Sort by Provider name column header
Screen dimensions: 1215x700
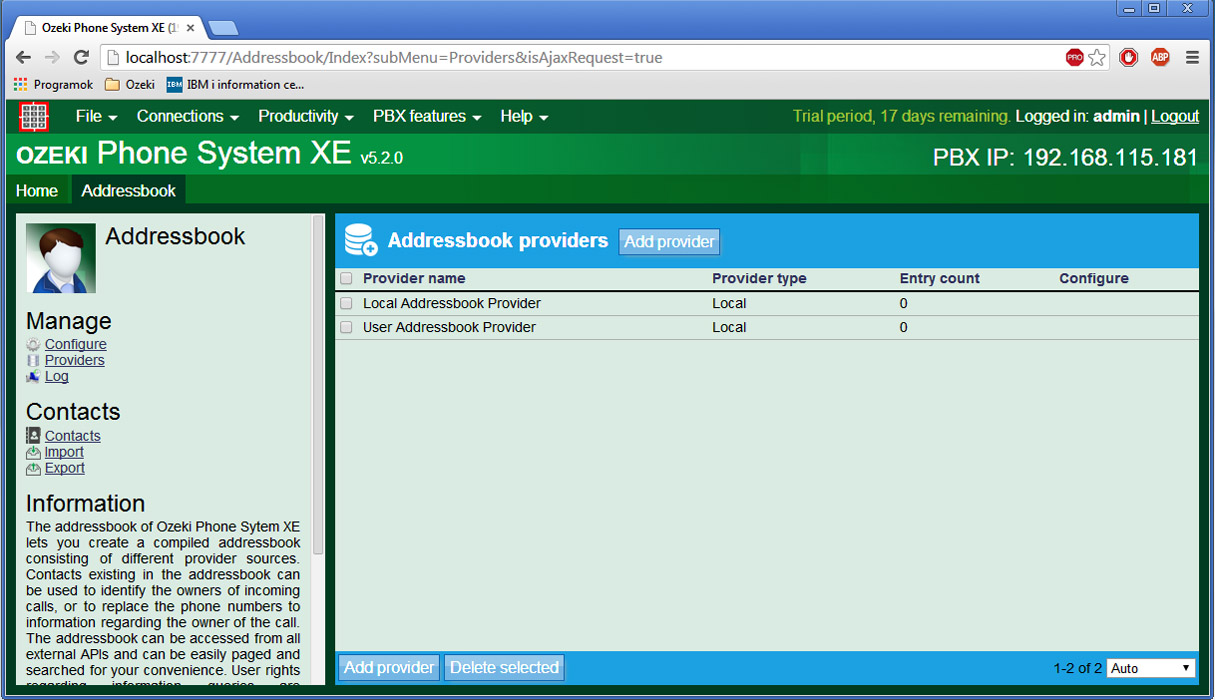414,279
